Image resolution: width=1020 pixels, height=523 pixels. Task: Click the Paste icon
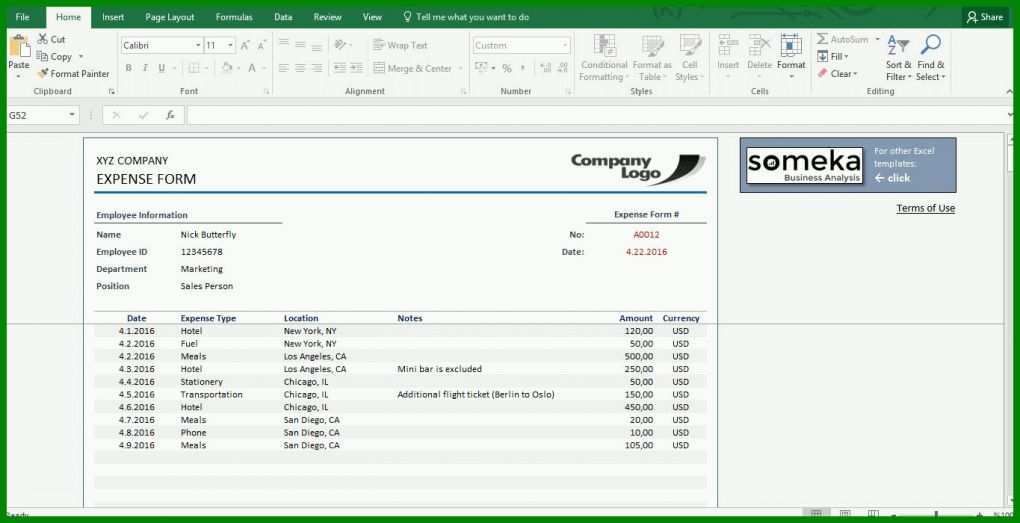point(19,47)
